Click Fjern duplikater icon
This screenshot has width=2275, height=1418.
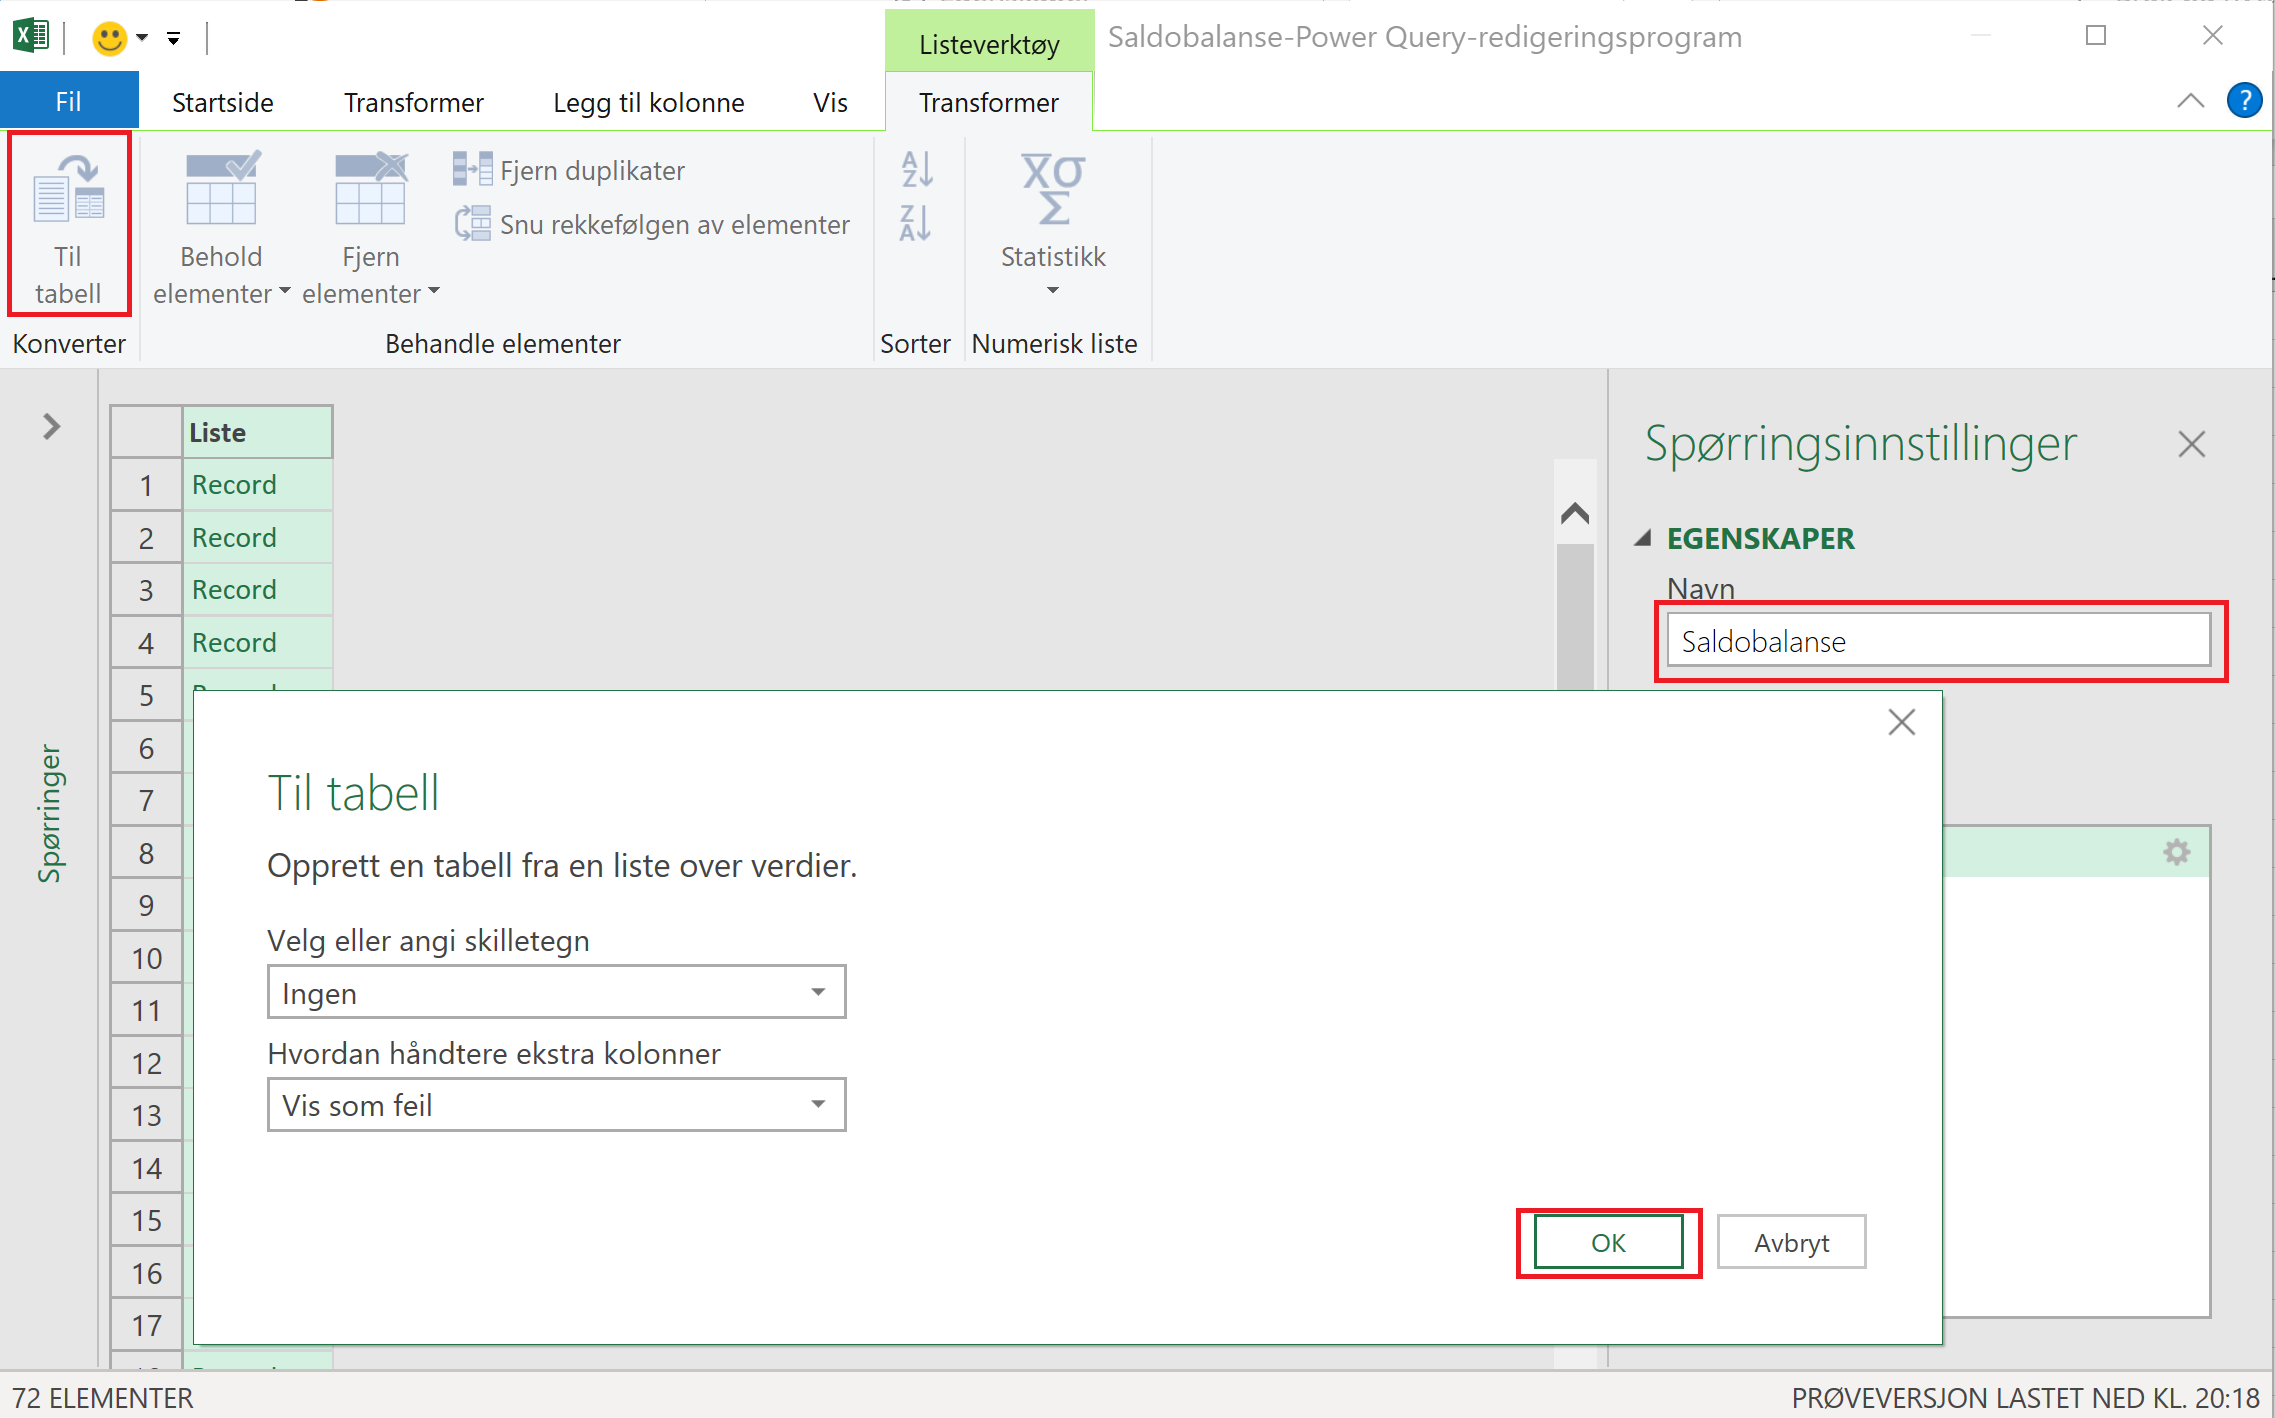point(472,169)
